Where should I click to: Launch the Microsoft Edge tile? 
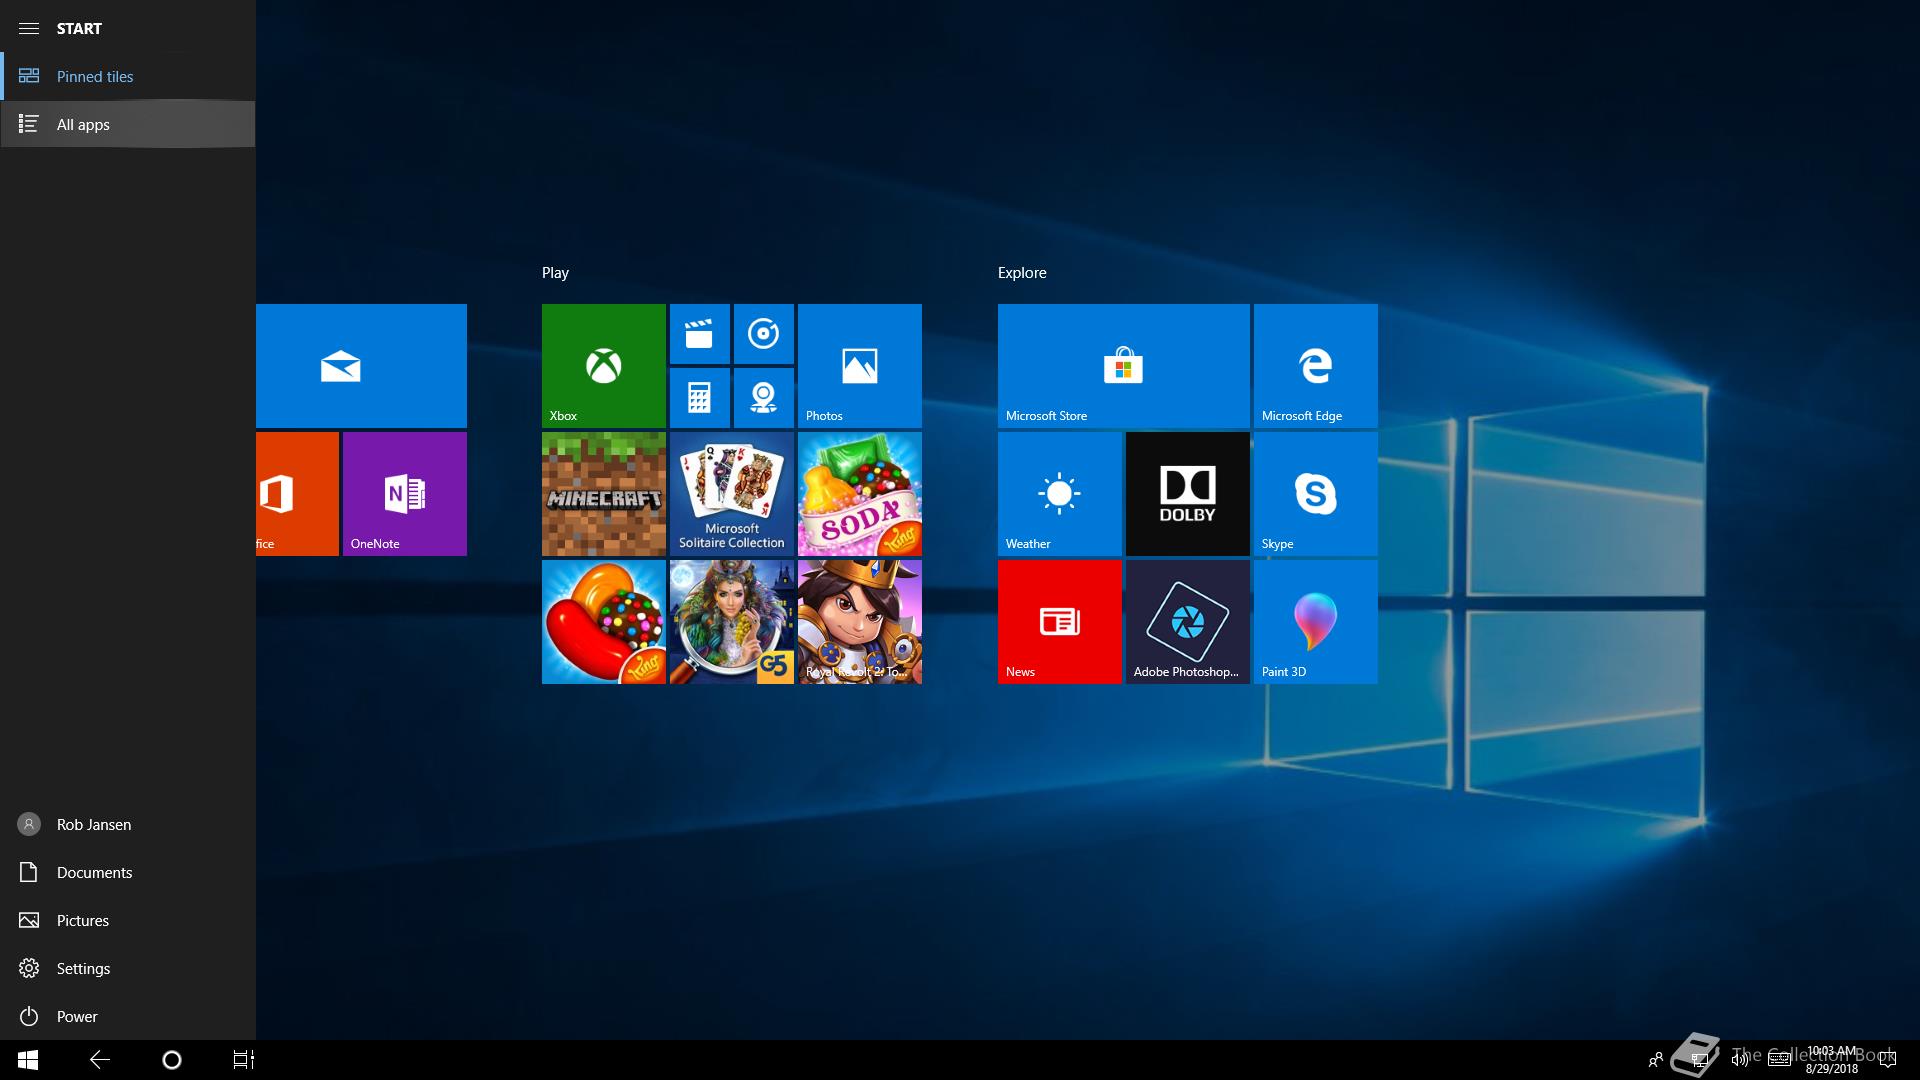(1316, 366)
